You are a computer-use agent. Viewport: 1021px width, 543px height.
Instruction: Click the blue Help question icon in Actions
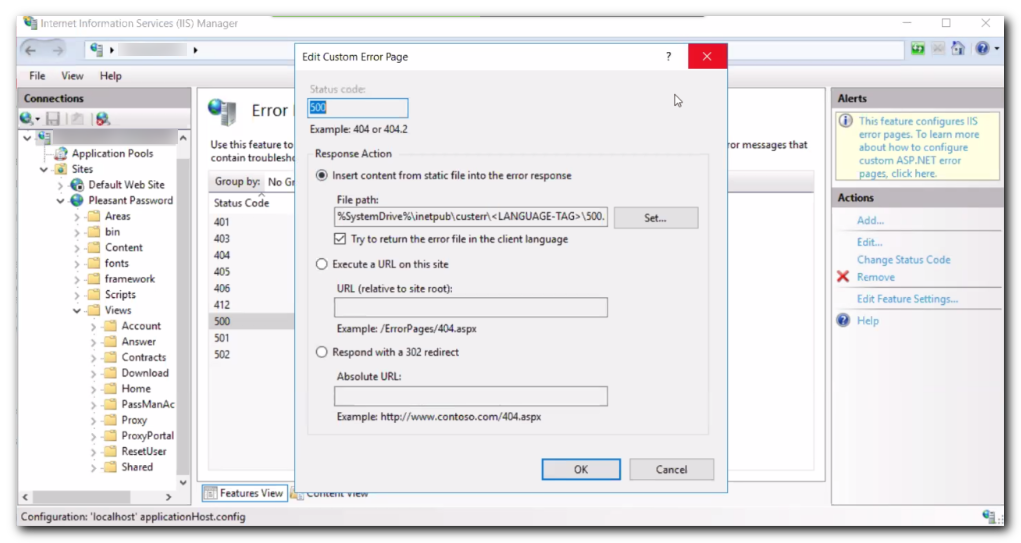pyautogui.click(x=843, y=320)
